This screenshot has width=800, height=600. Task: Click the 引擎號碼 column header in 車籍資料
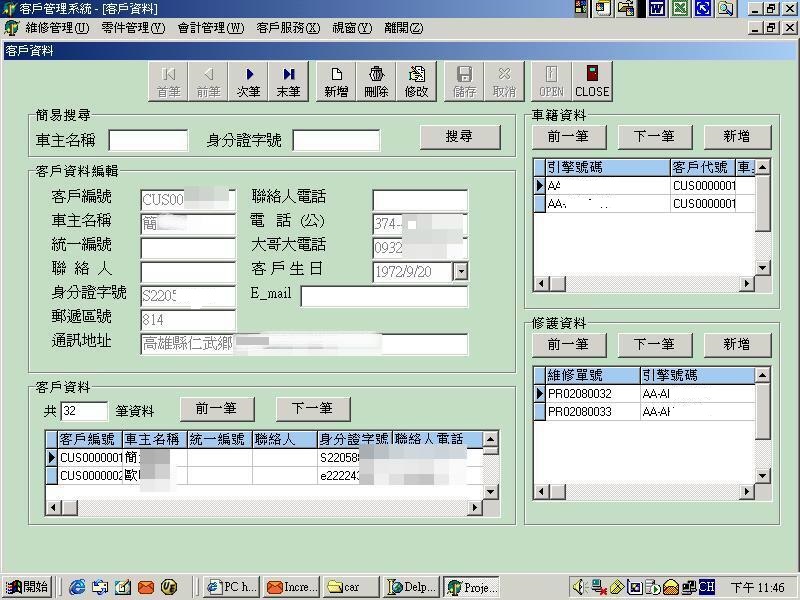click(608, 167)
